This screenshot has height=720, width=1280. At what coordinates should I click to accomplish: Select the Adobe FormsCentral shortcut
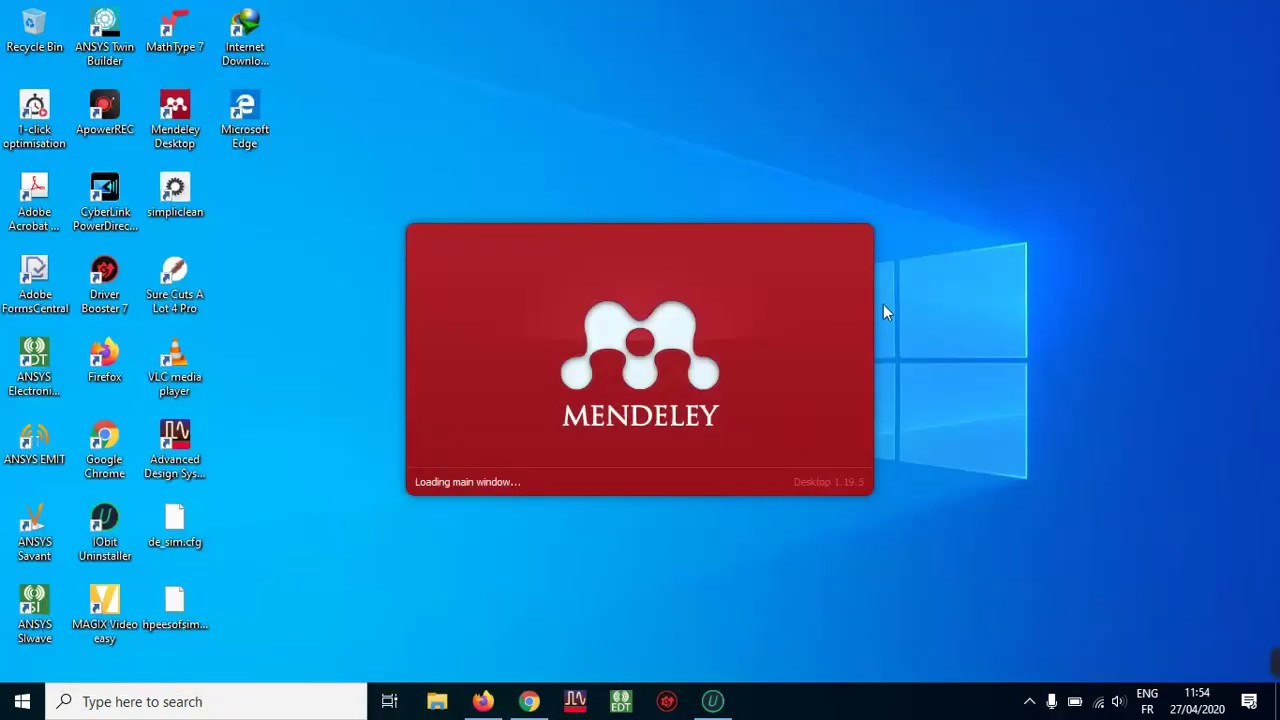34,285
